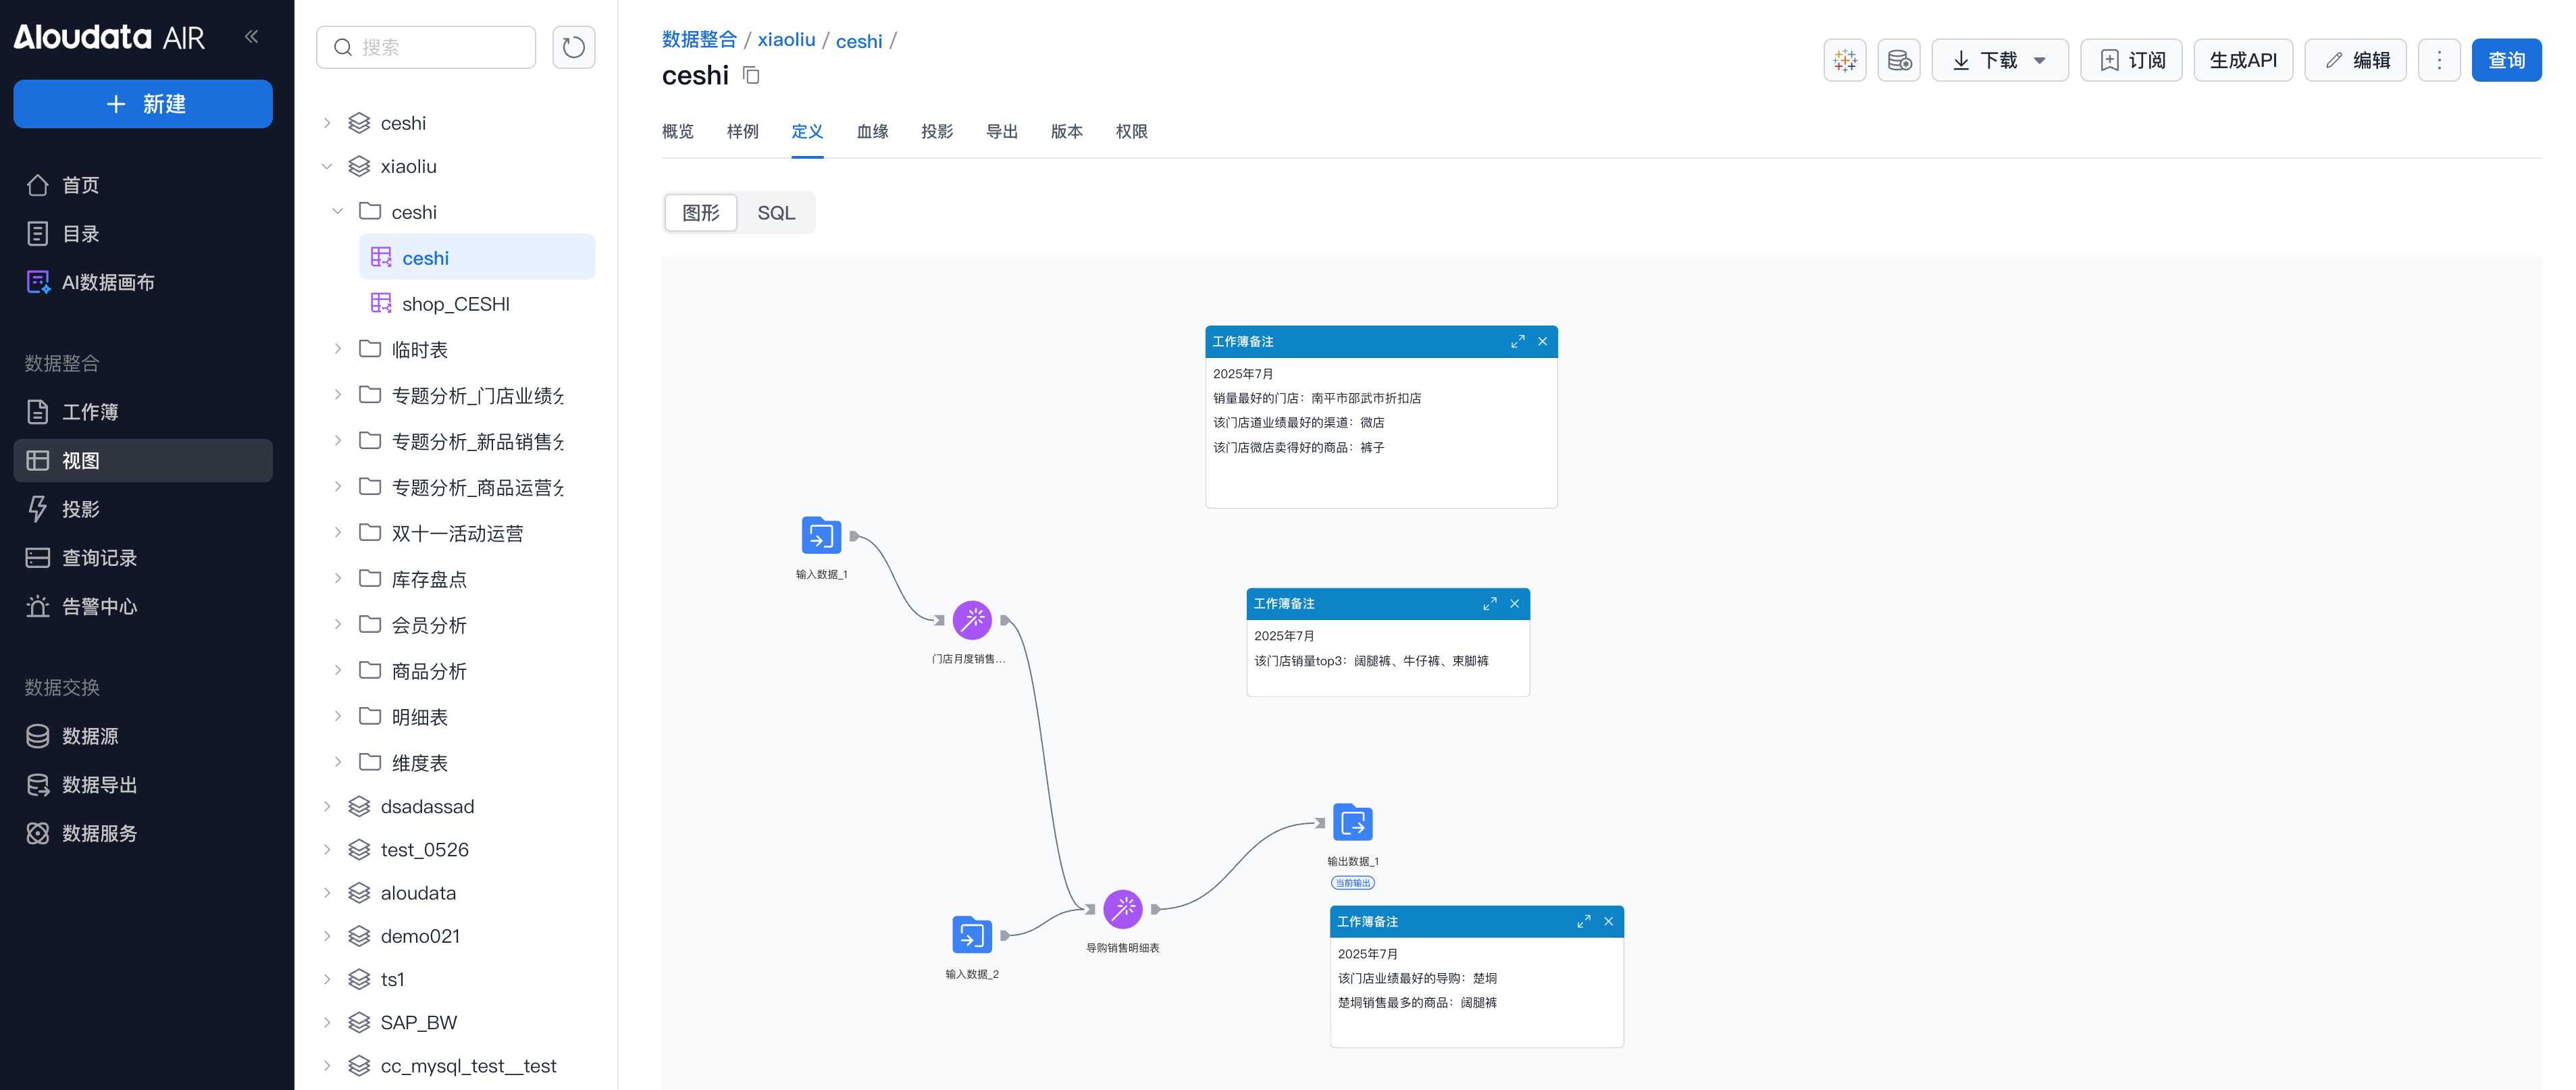Close the 2025年7月 top3 note card
This screenshot has width=2576, height=1090.
(x=1514, y=604)
